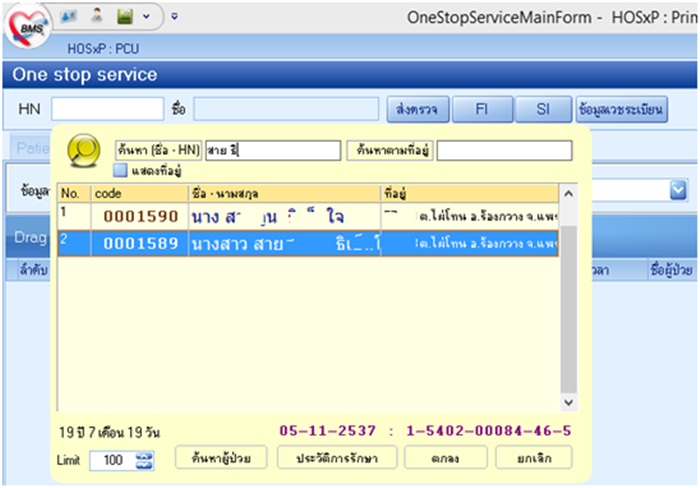This screenshot has width=700, height=488.
Task: Click the SI button
Action: click(x=543, y=109)
